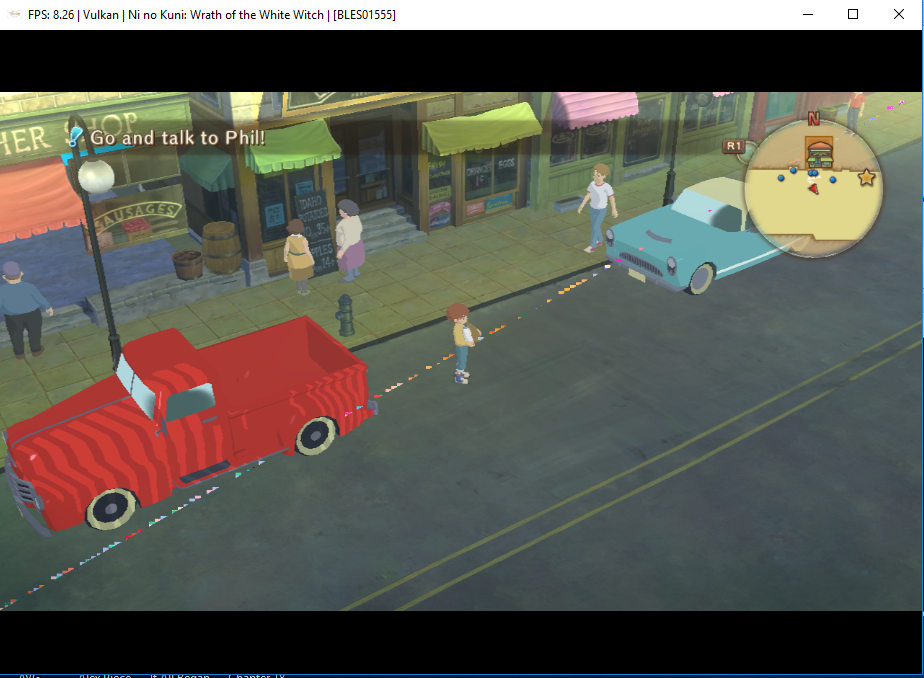Click the green fire hydrant on sidewalk
This screenshot has height=678, width=924.
pos(345,315)
